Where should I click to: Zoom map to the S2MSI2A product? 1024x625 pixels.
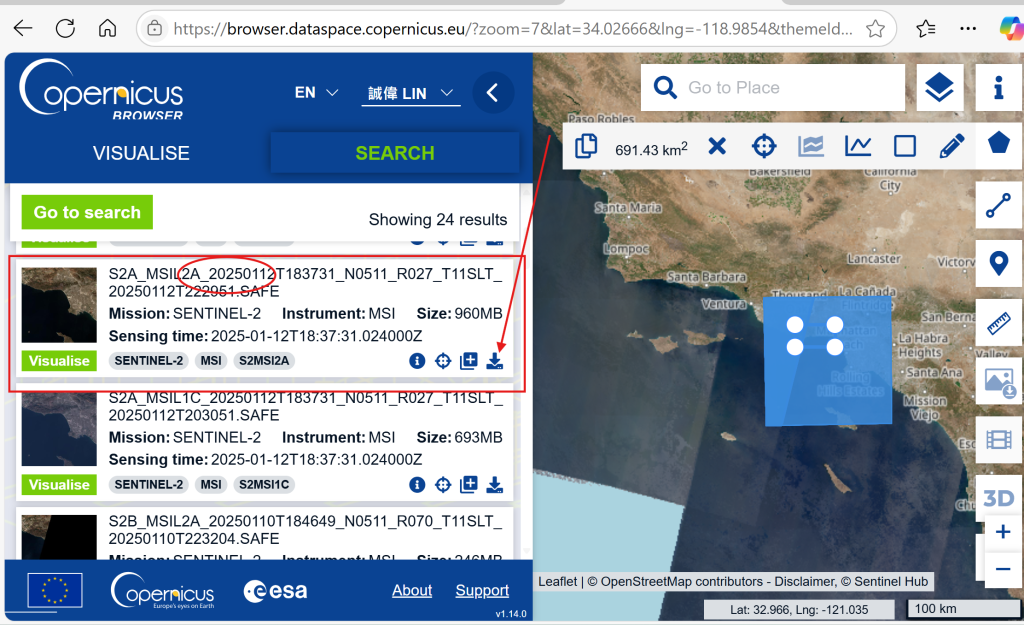pyautogui.click(x=443, y=361)
